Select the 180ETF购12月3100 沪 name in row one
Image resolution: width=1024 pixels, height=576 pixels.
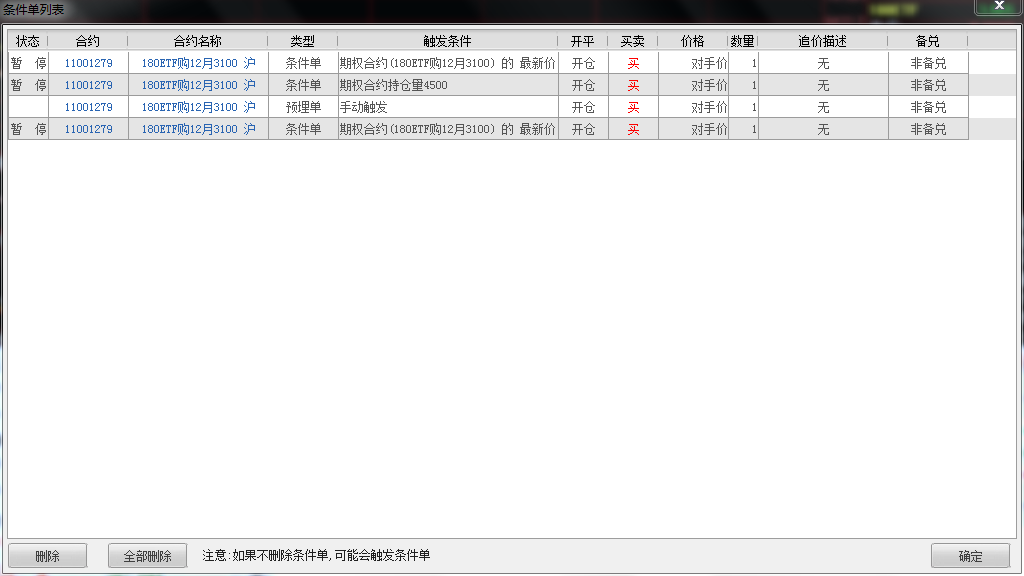point(196,62)
